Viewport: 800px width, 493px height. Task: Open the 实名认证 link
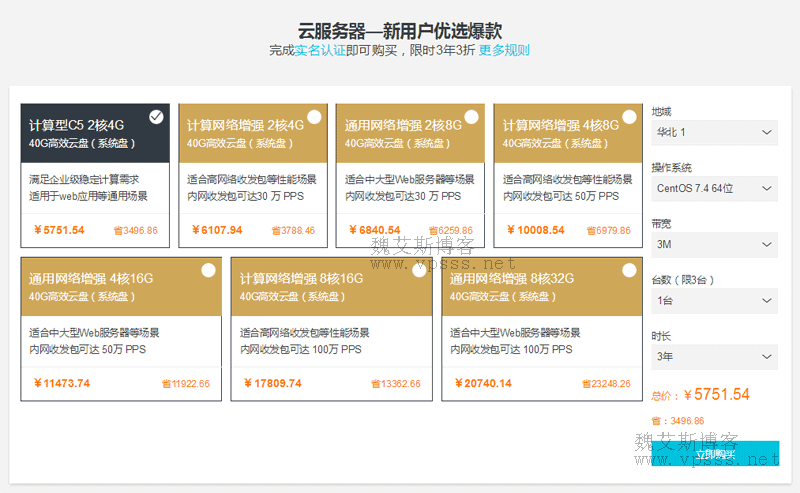320,50
